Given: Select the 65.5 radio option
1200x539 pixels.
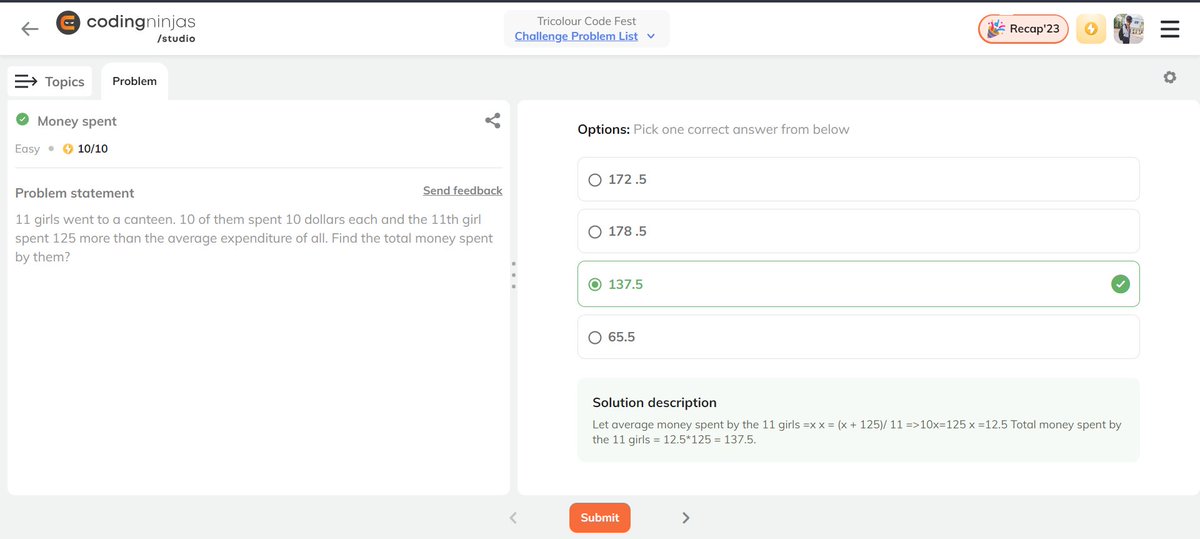Looking at the screenshot, I should [595, 338].
